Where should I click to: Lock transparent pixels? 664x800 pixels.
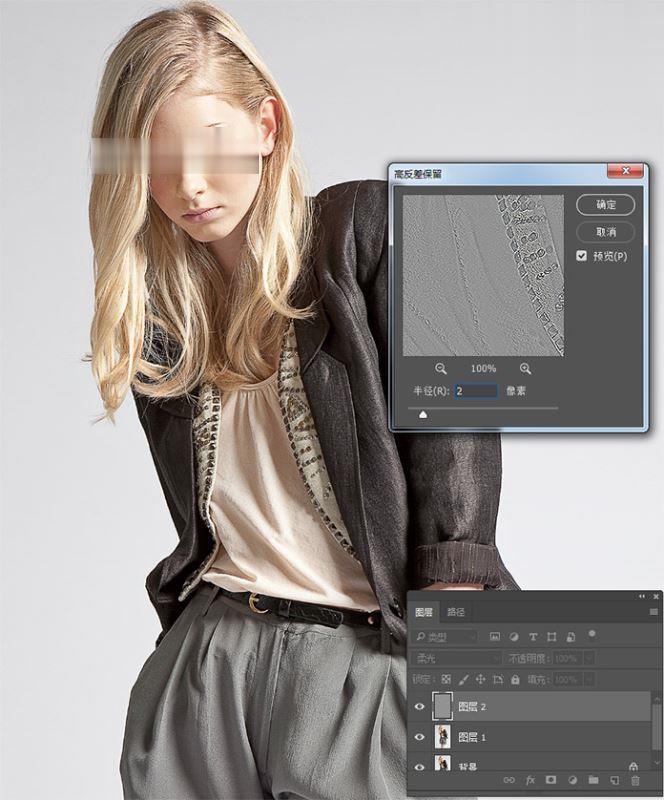click(x=446, y=680)
